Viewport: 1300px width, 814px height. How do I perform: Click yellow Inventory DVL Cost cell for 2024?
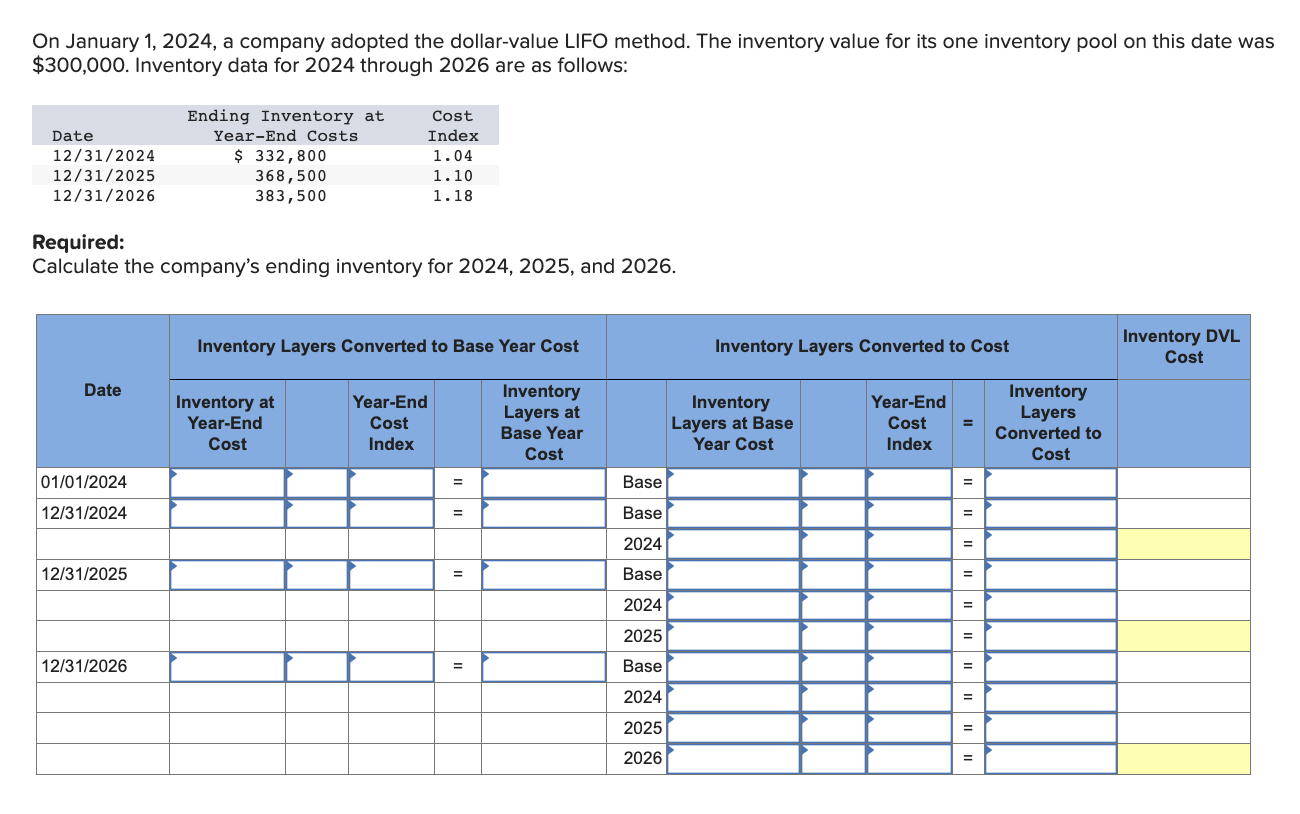1184,544
